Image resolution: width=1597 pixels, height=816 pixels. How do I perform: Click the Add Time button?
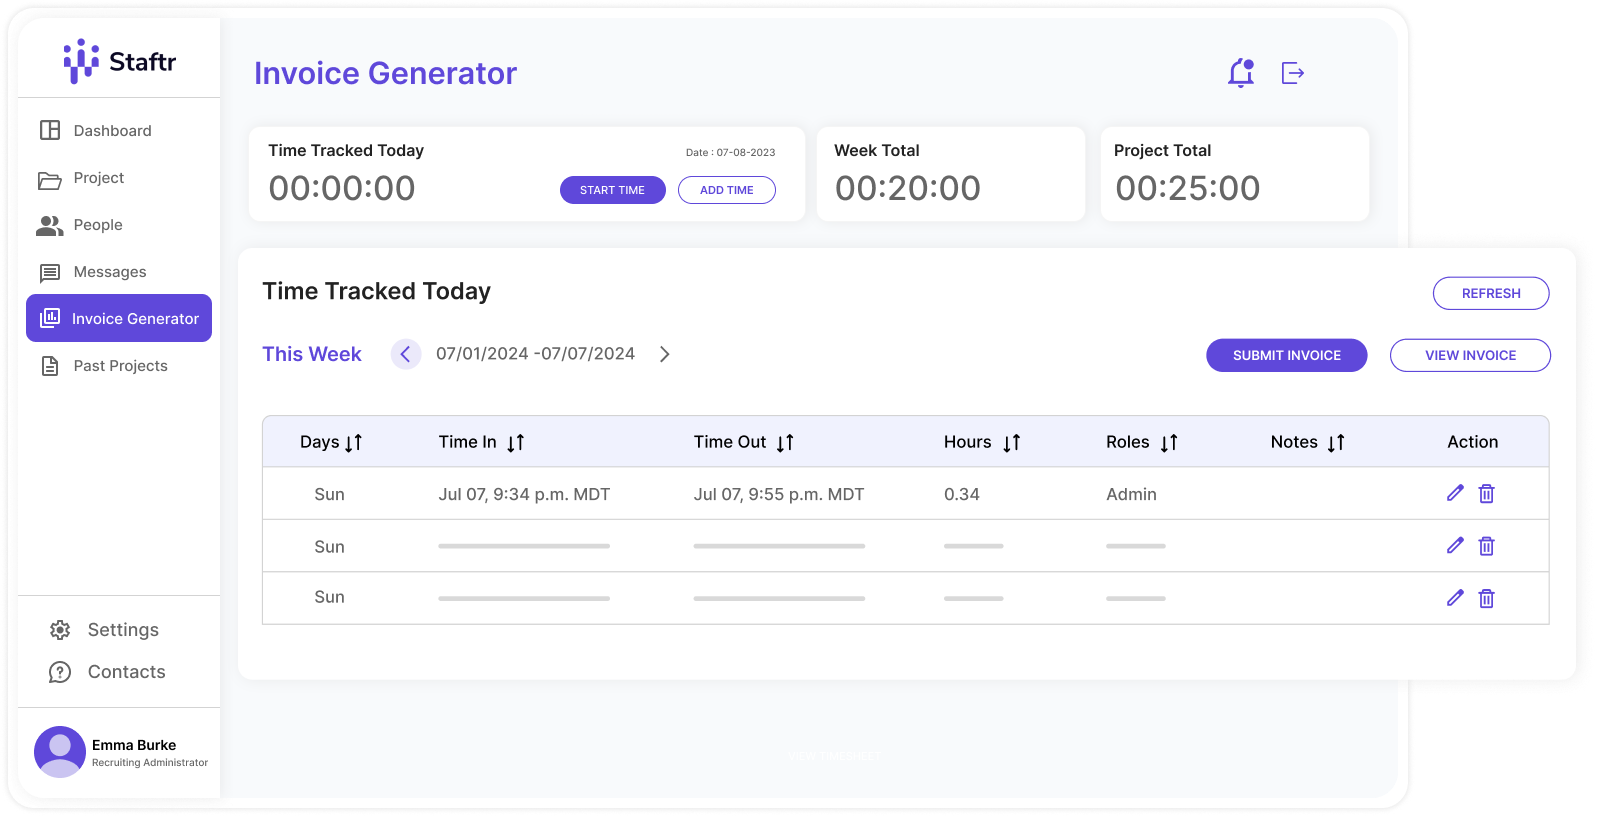(726, 190)
